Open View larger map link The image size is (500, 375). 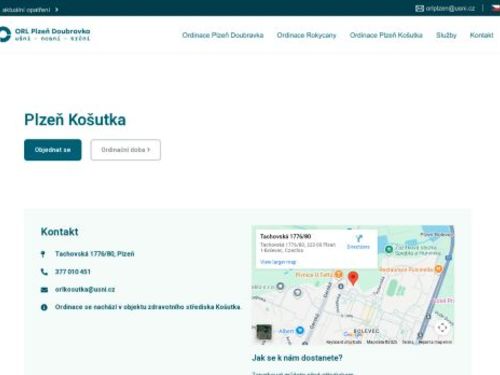pos(278,262)
